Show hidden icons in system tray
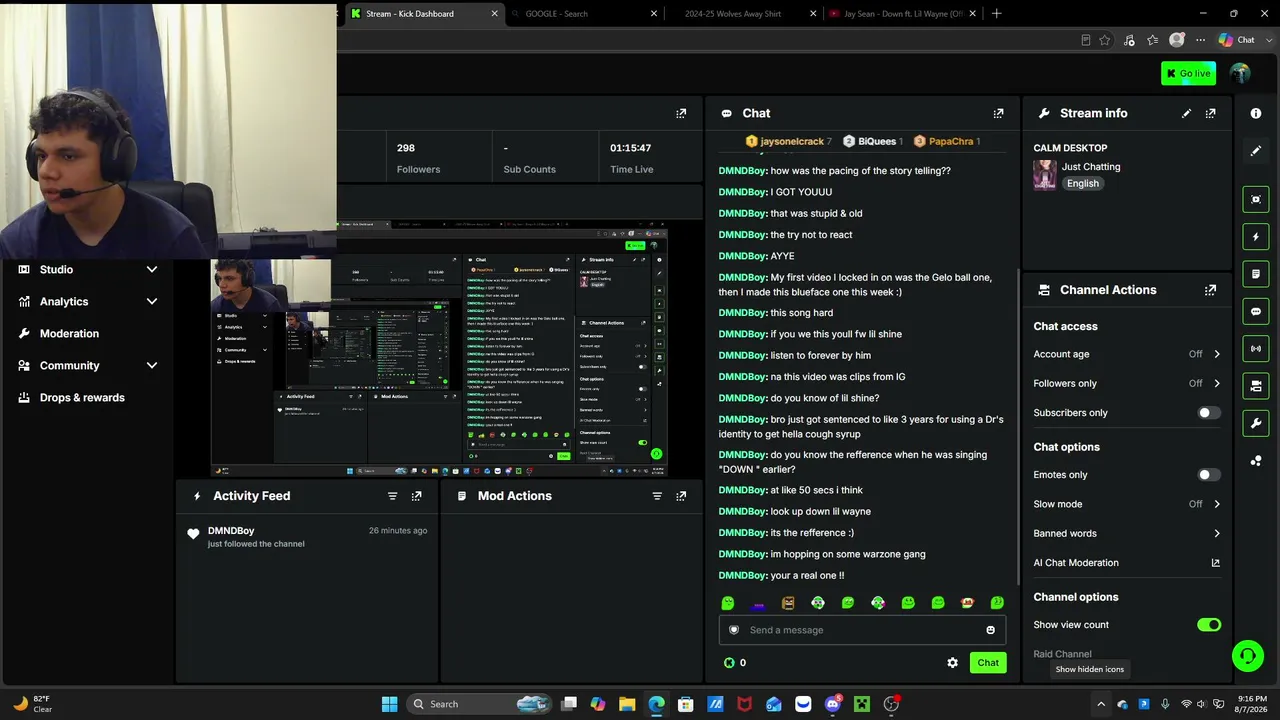Viewport: 1280px width, 720px height. (x=1101, y=704)
